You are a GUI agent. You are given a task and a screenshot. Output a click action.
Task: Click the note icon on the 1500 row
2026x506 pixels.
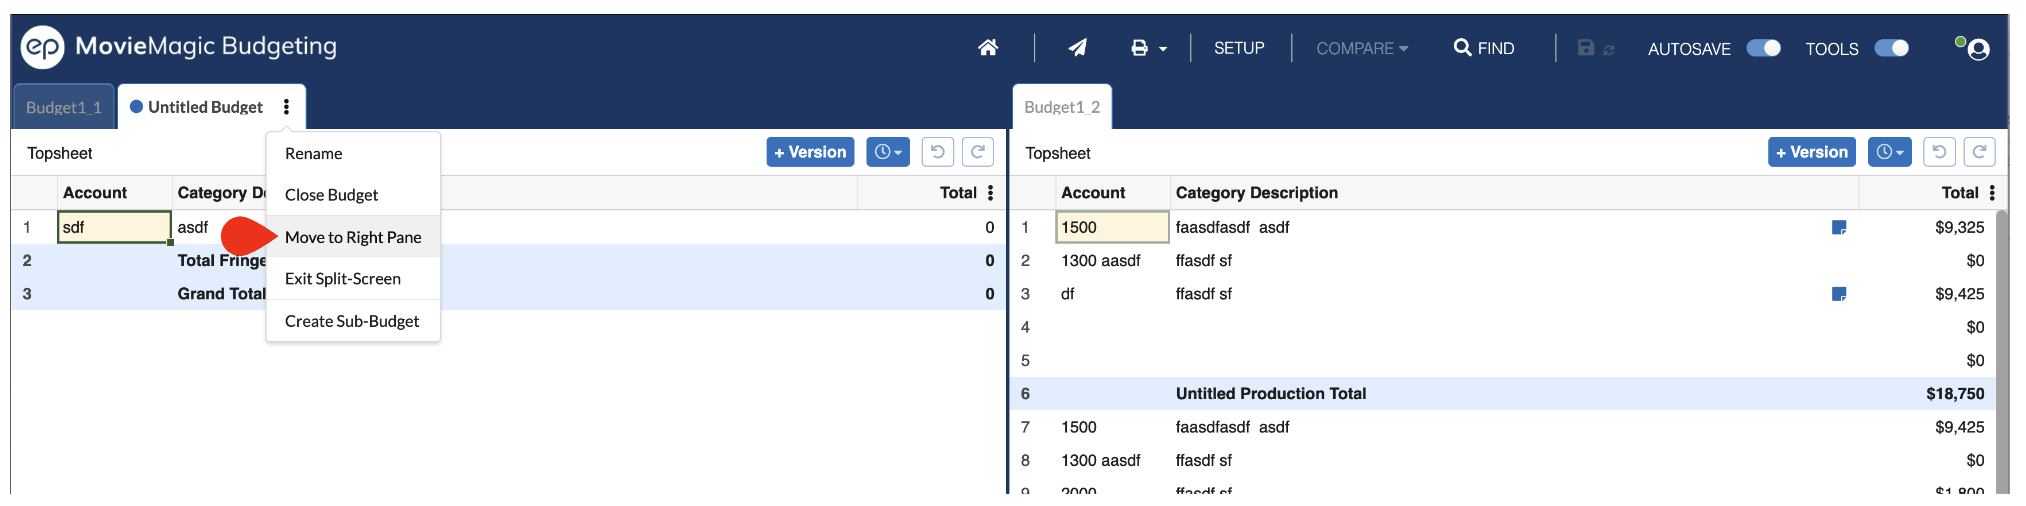1838,228
